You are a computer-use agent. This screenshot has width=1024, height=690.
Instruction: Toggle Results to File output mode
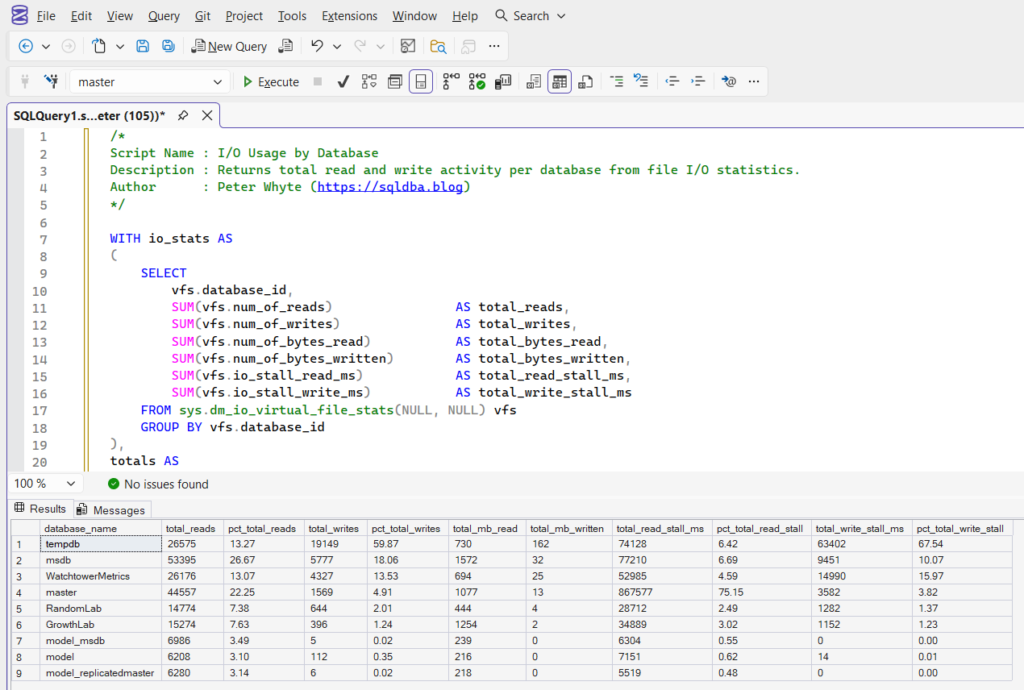[x=583, y=82]
